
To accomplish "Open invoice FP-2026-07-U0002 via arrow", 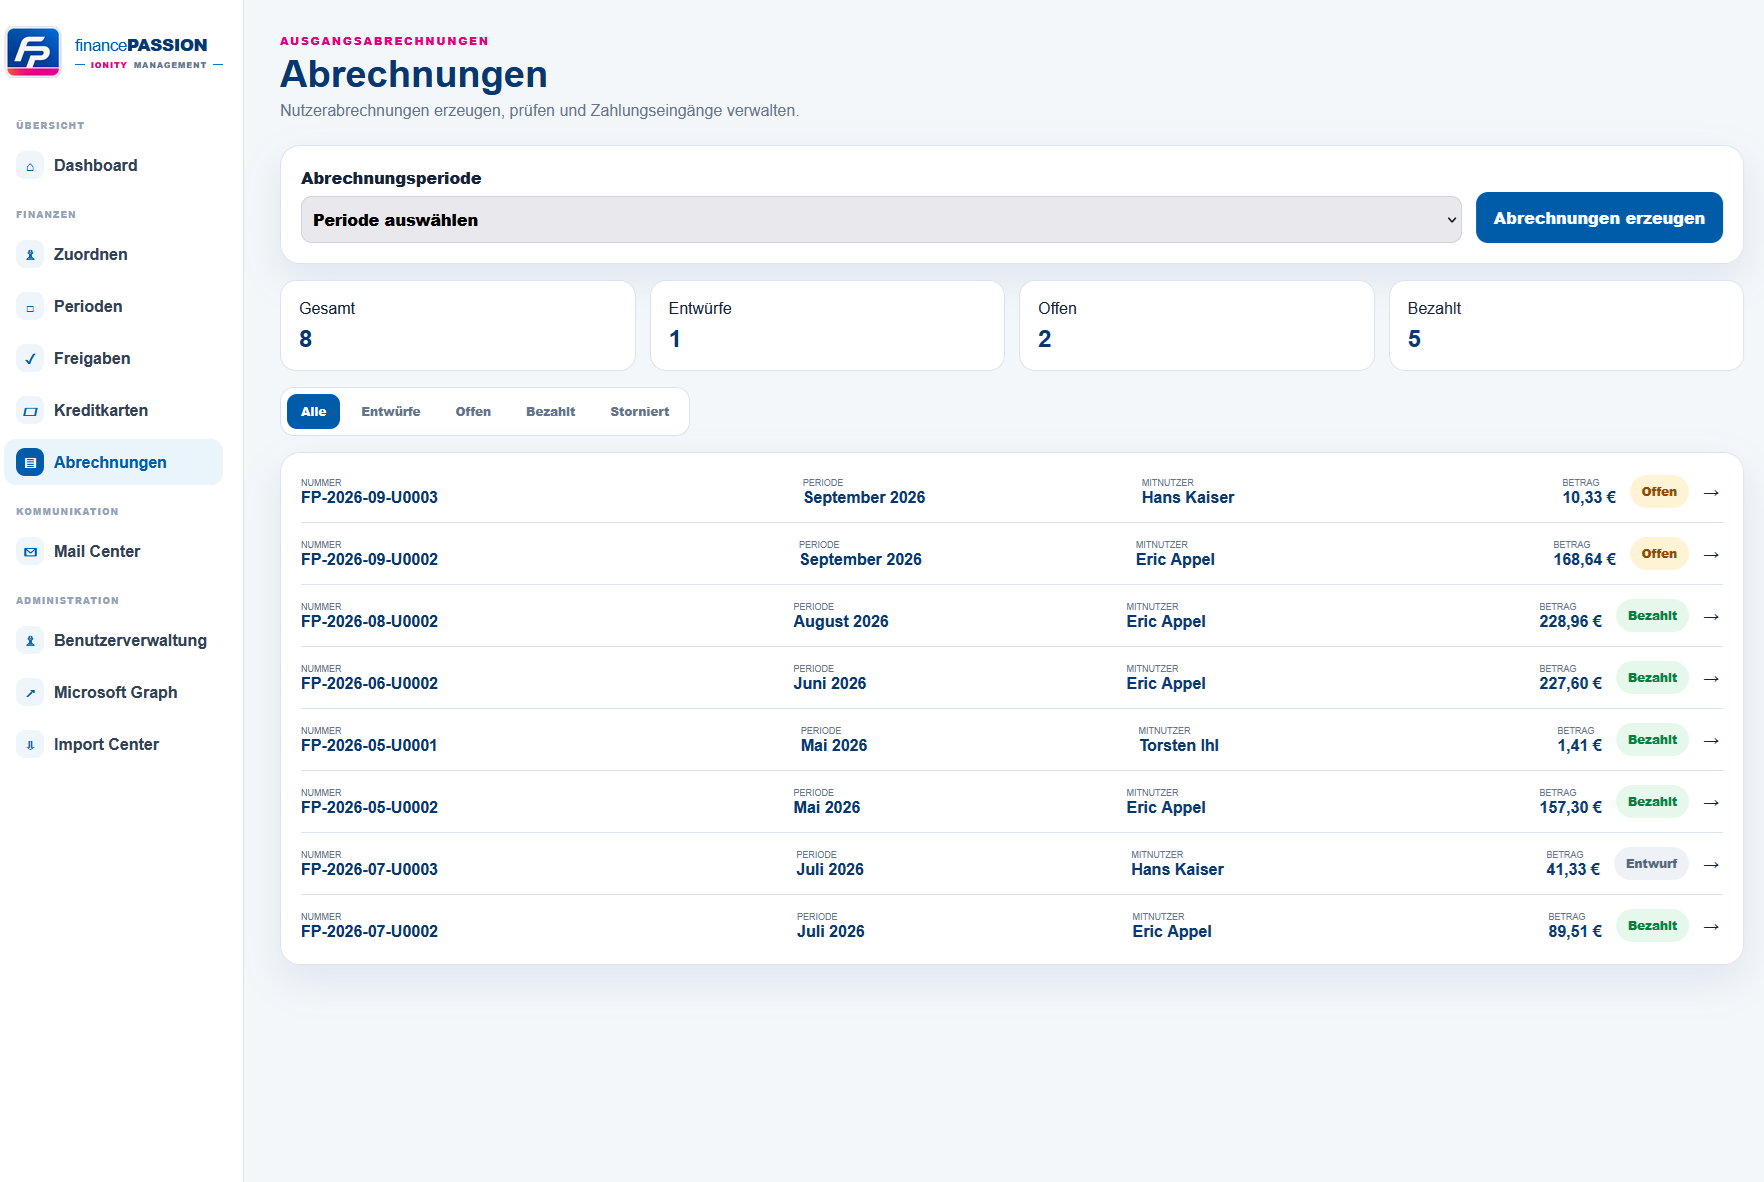I will 1711,927.
